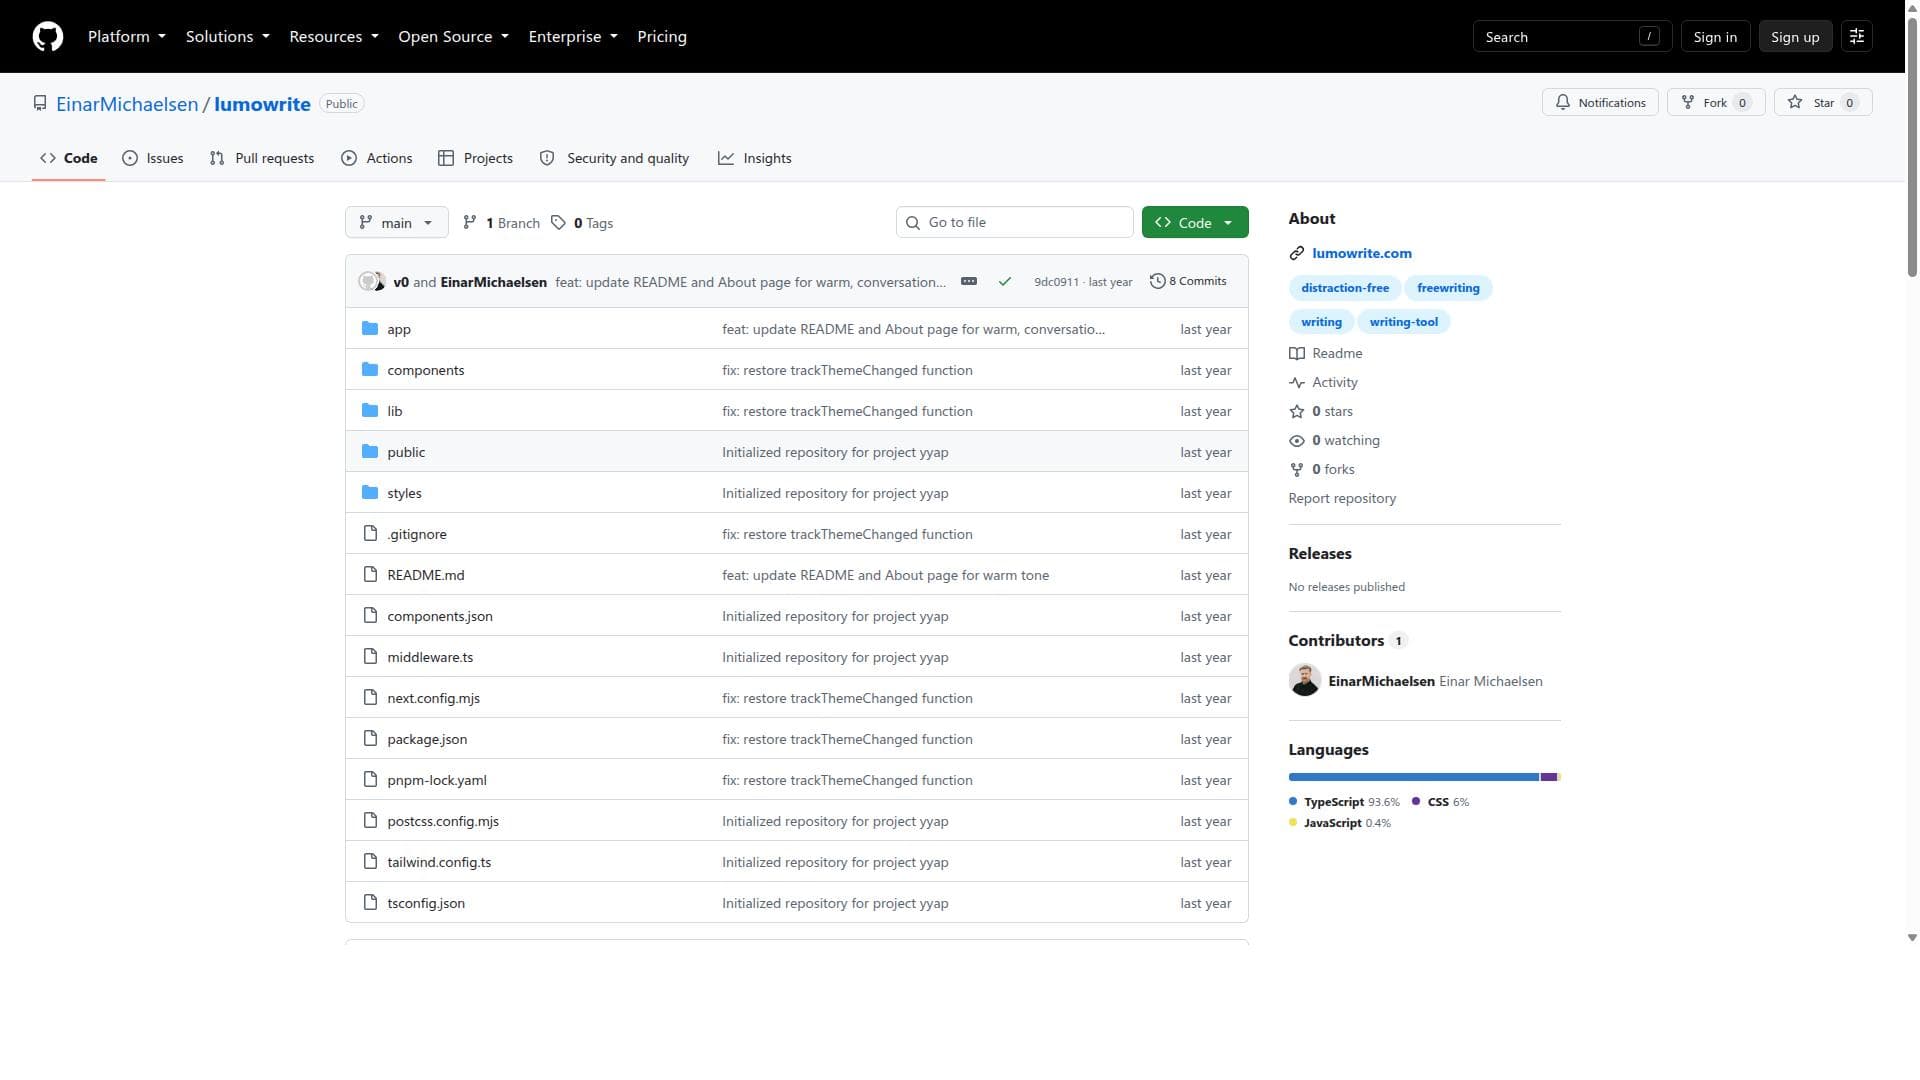Viewport: 1920px width, 1080px height.
Task: Click the stars count star icon
Action: pyautogui.click(x=1297, y=412)
